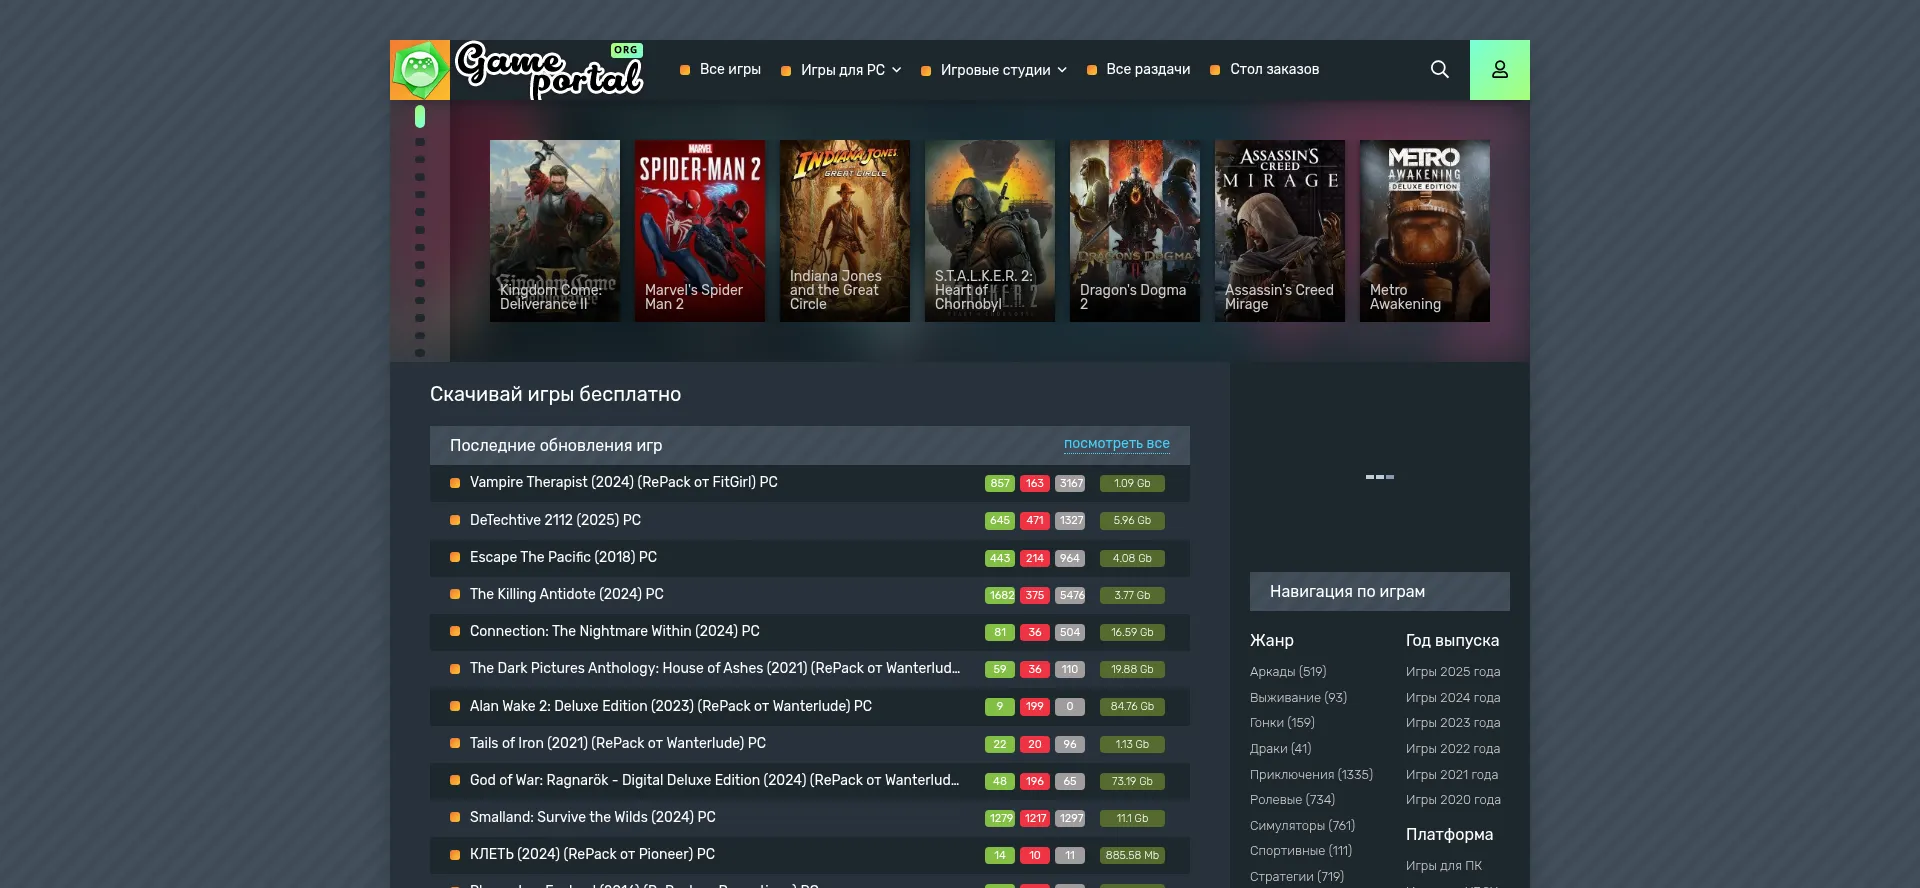Expand the Игровые студии dropdown
The image size is (1920, 888).
point(1004,70)
